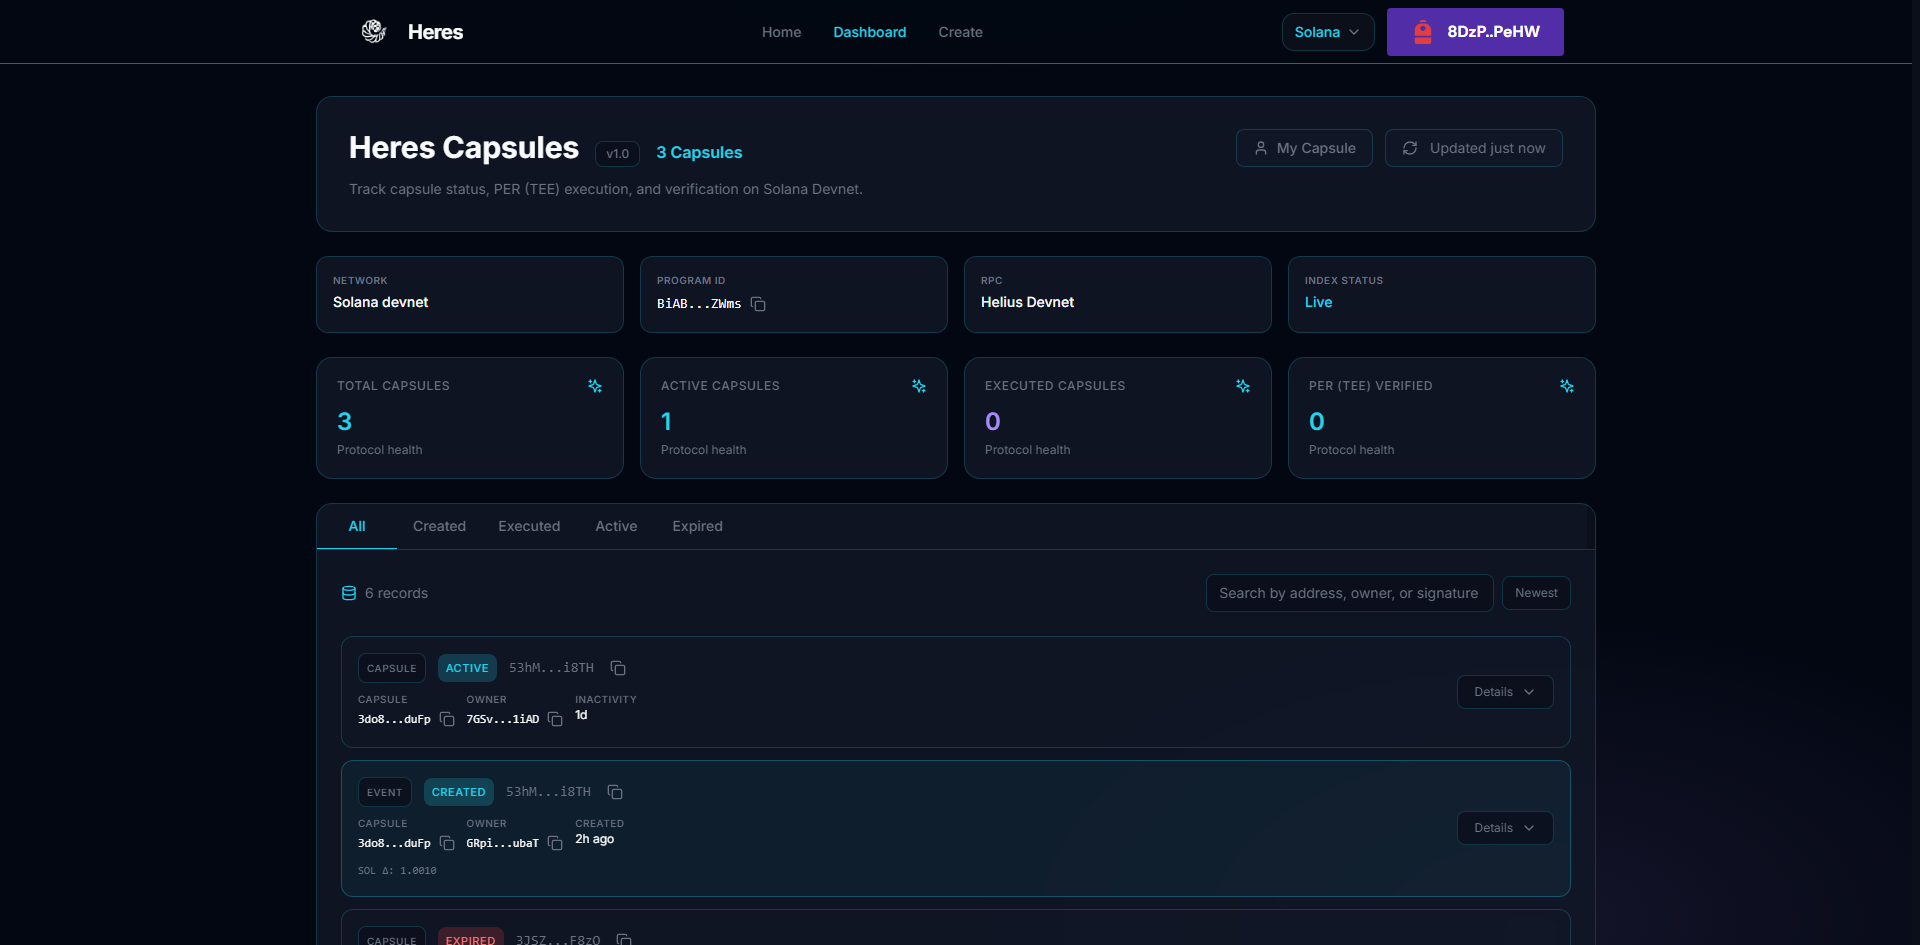Click the EVENT type tag

tap(384, 792)
